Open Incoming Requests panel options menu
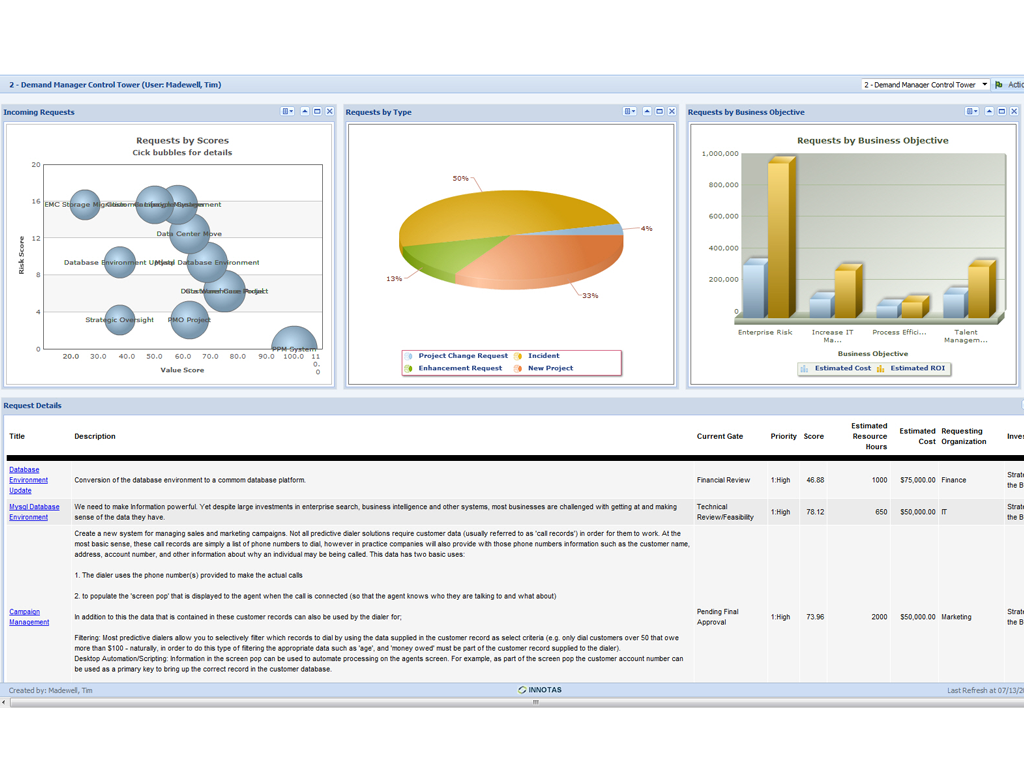The height and width of the screenshot is (768, 1024). click(287, 112)
